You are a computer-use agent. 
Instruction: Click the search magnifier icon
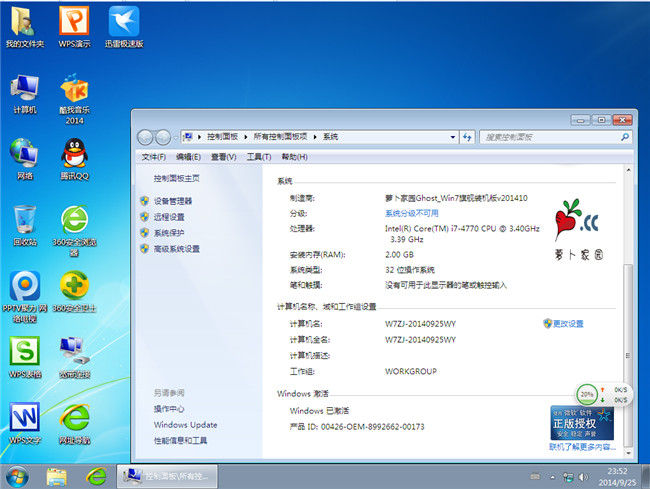[x=625, y=137]
